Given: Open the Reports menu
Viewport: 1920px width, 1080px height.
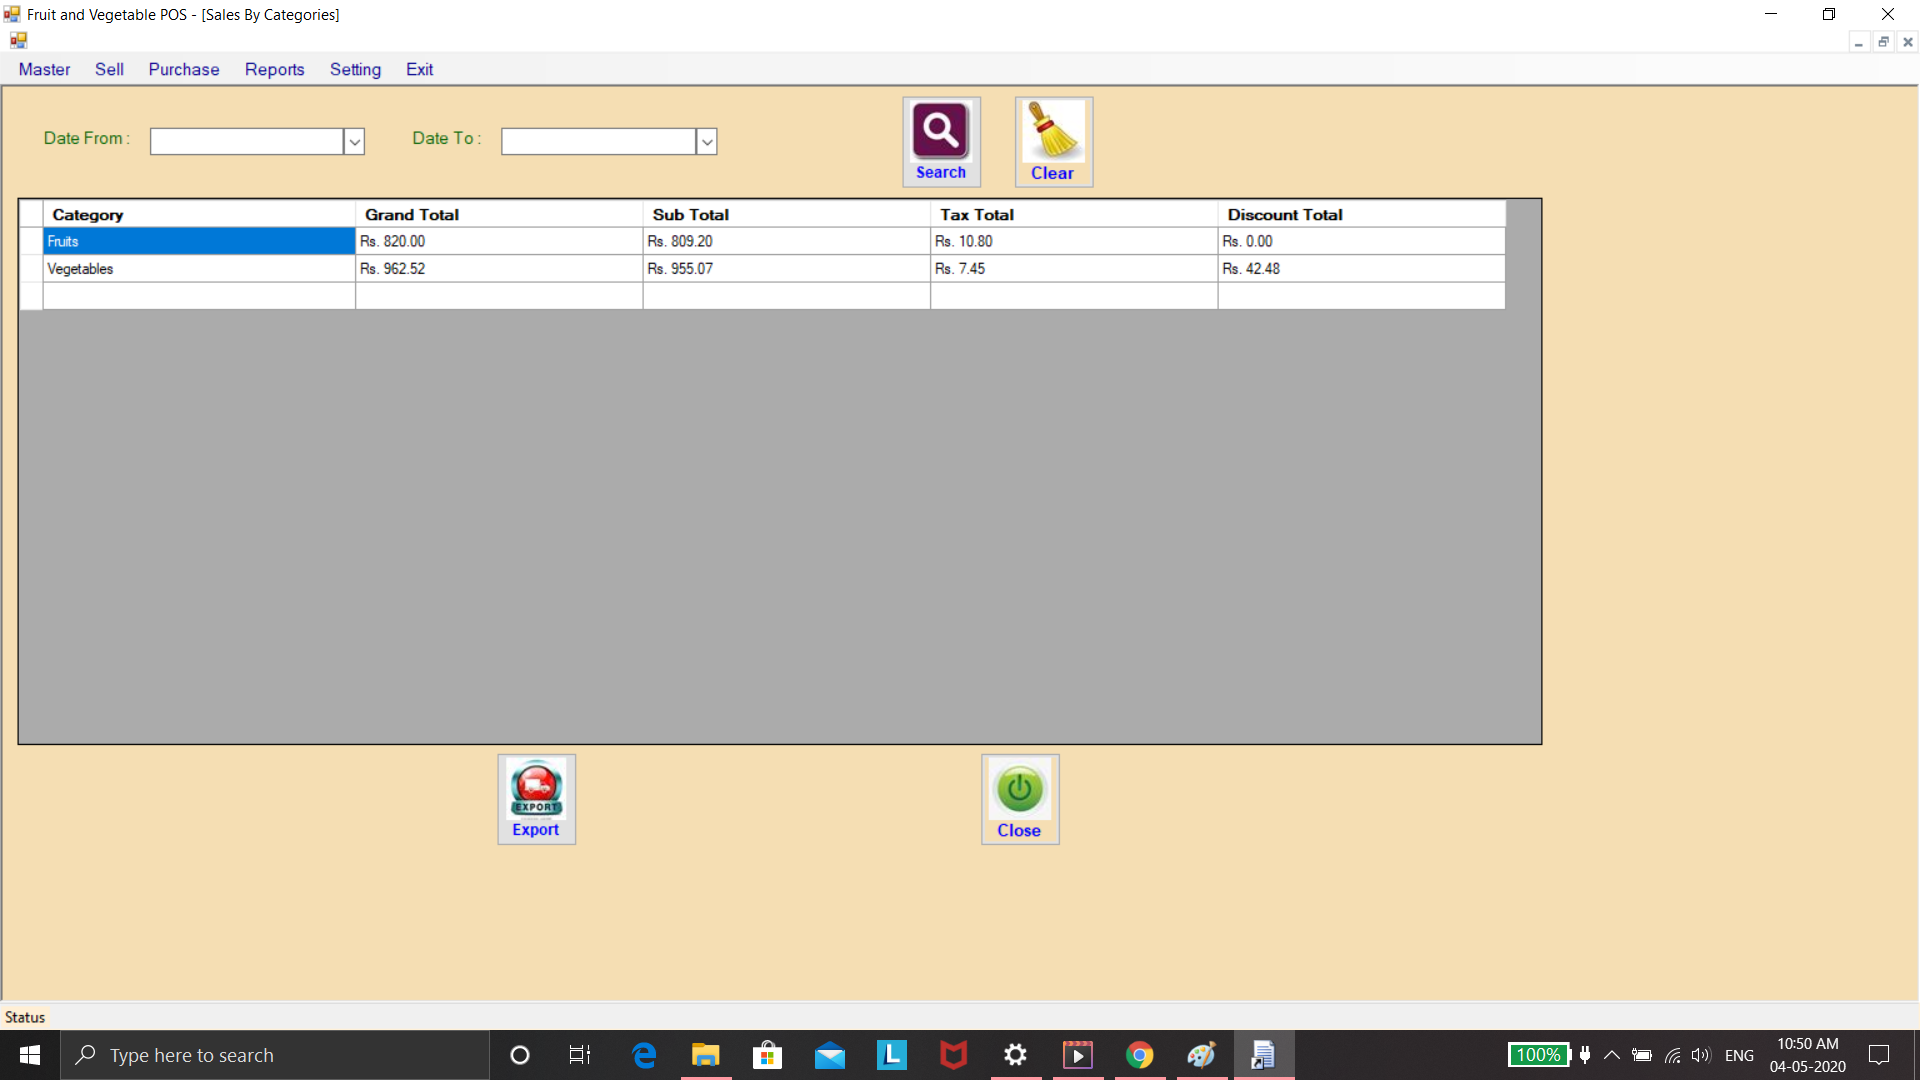Looking at the screenshot, I should [x=274, y=69].
